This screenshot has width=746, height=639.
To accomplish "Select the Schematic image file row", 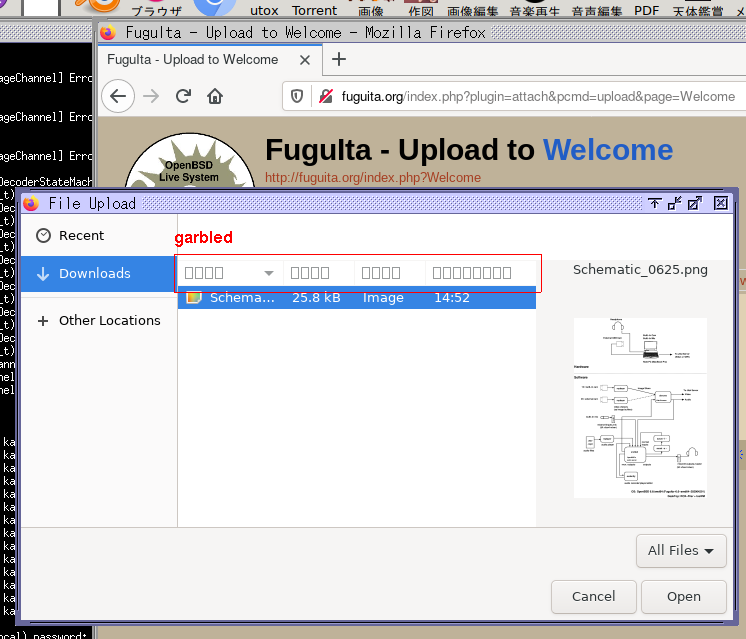I will point(356,297).
